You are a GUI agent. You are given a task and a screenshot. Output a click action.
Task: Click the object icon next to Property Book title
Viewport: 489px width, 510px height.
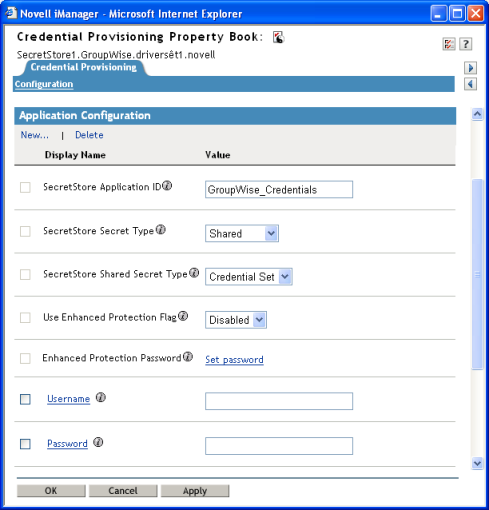coord(278,37)
